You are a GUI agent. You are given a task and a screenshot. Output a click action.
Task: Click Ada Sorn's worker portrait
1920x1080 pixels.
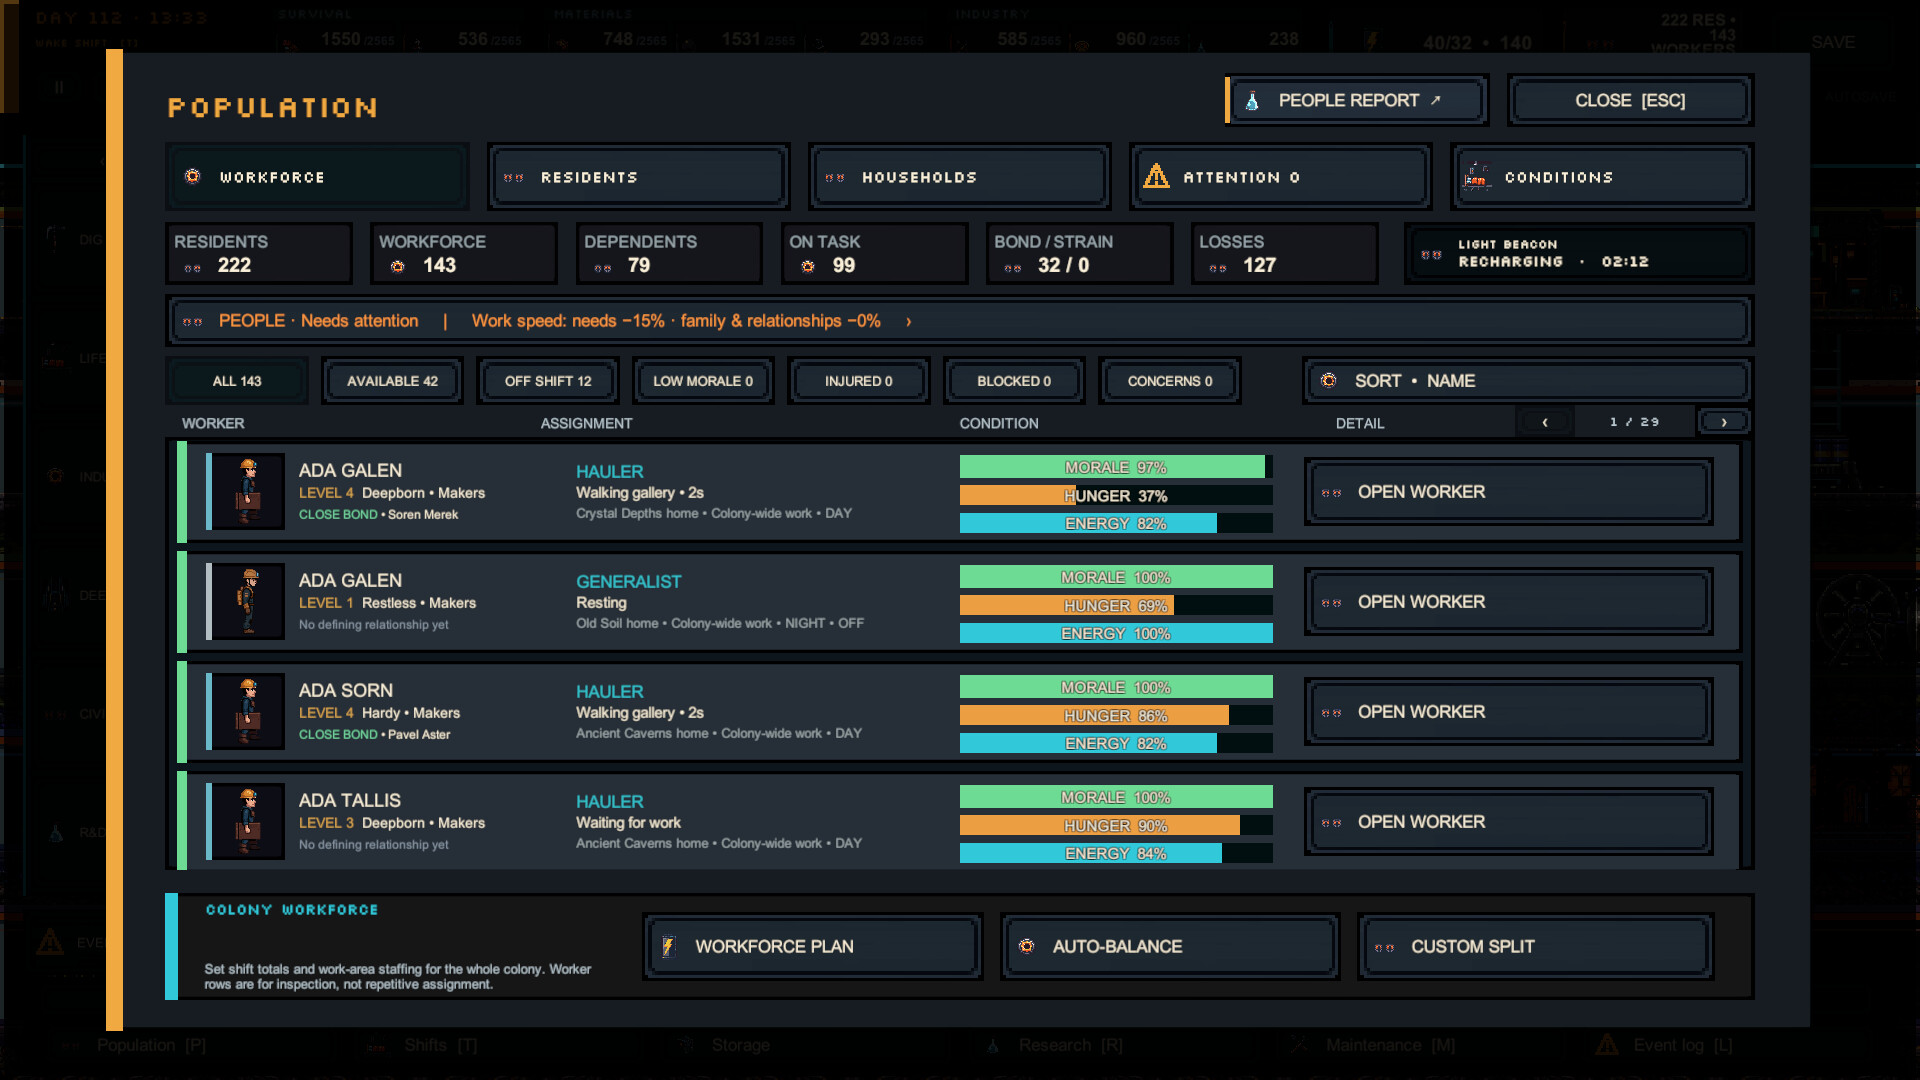click(x=248, y=712)
